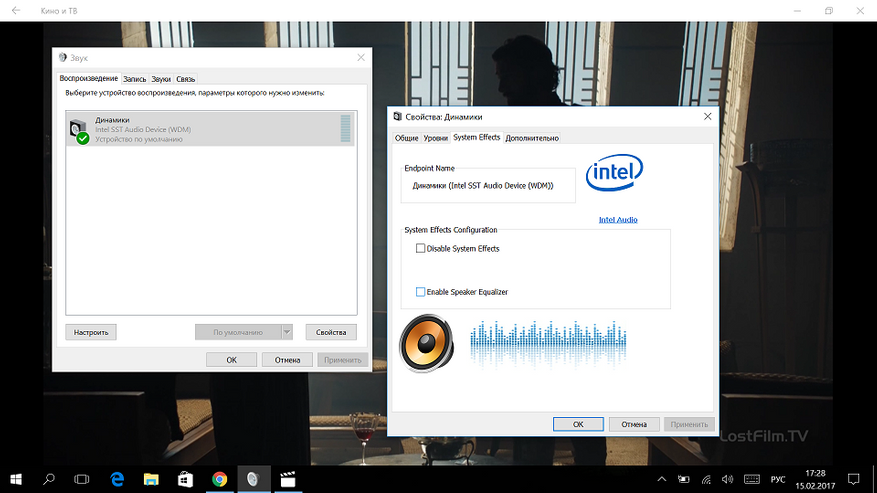Select the Sound dialog taskbar icon
Image resolution: width=877 pixels, height=493 pixels.
(253, 480)
